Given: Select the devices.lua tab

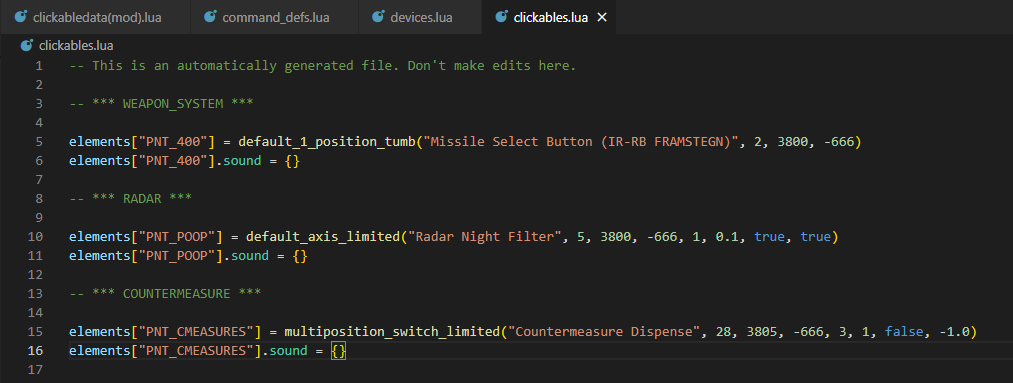Looking at the screenshot, I should pyautogui.click(x=420, y=17).
